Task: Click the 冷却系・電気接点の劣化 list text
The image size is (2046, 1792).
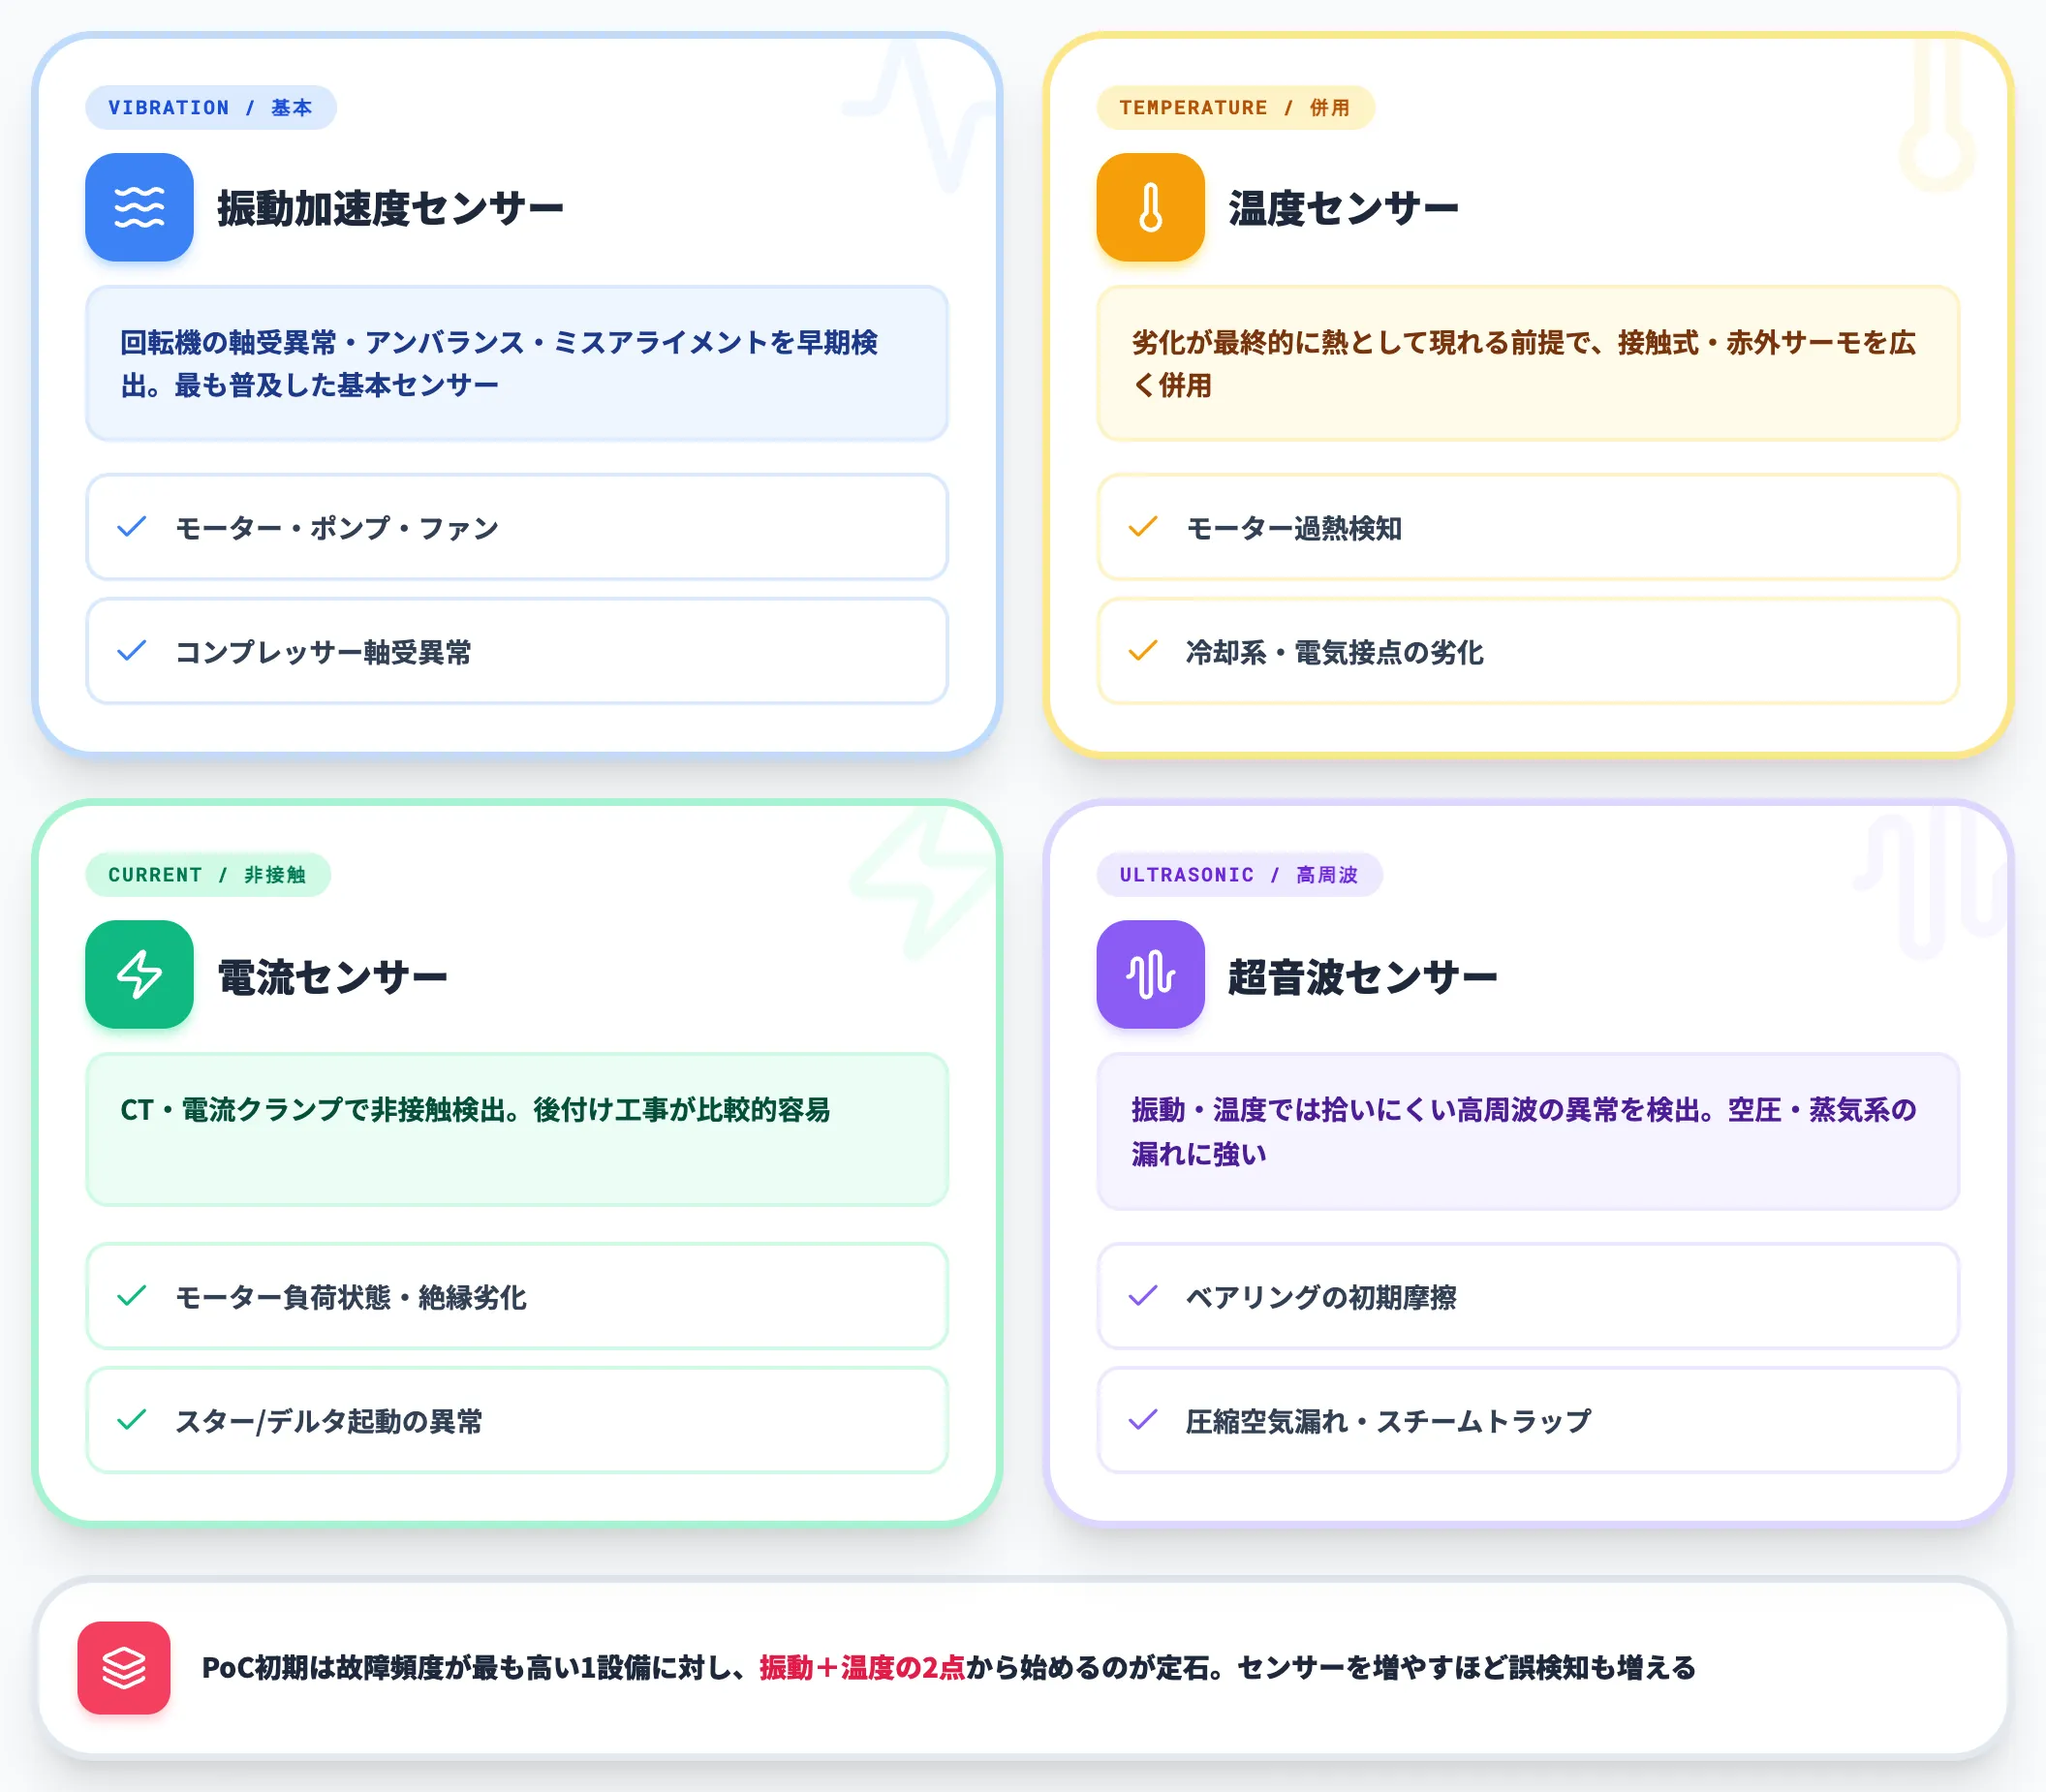Action: (1334, 652)
